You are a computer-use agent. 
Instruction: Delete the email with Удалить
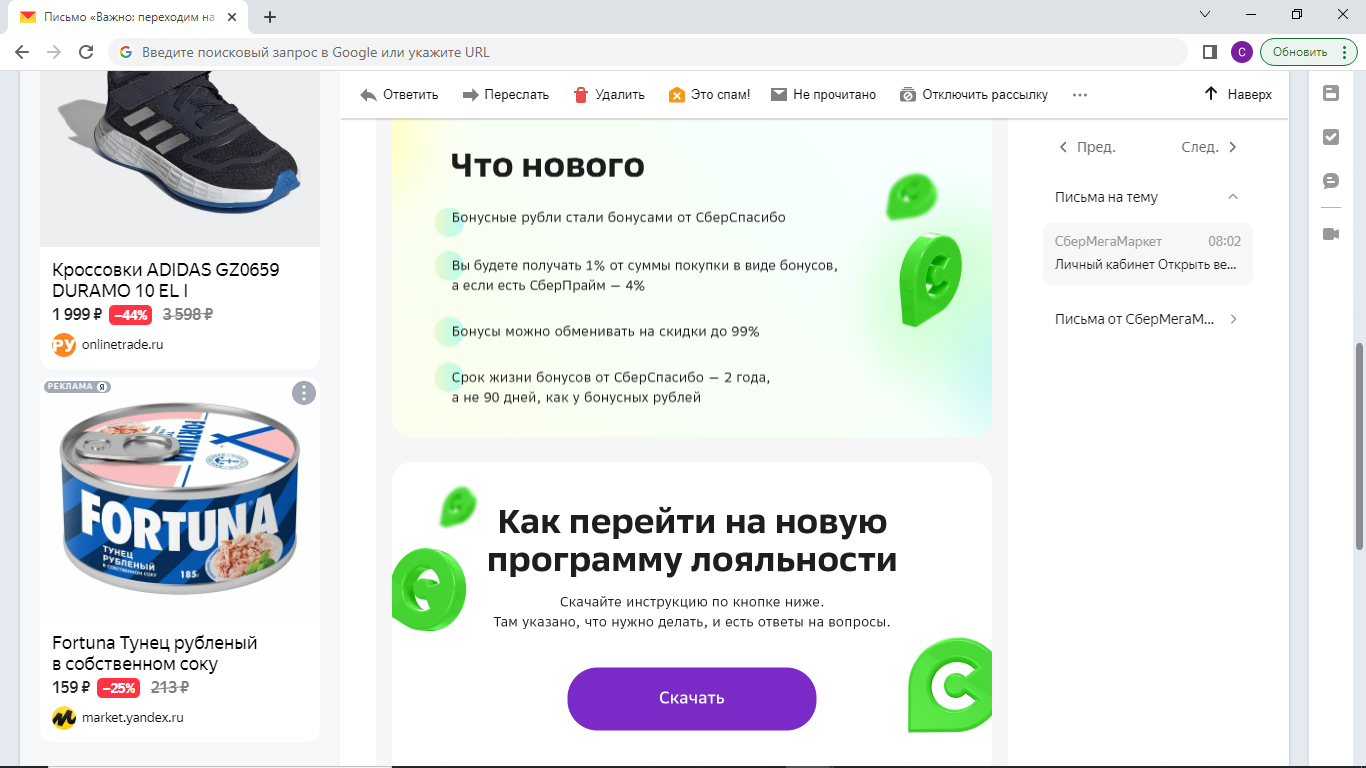[609, 95]
